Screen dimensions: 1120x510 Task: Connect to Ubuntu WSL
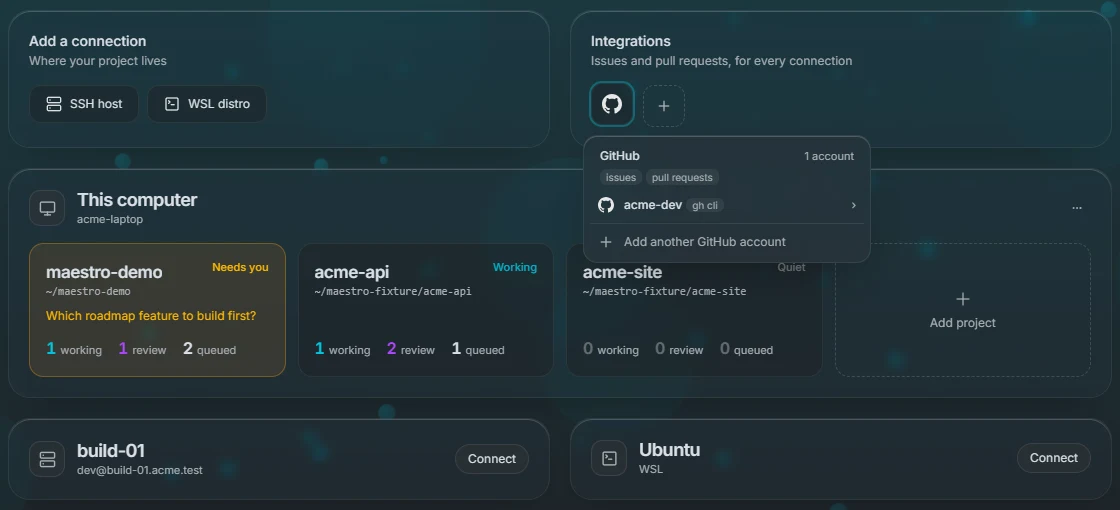click(1054, 458)
